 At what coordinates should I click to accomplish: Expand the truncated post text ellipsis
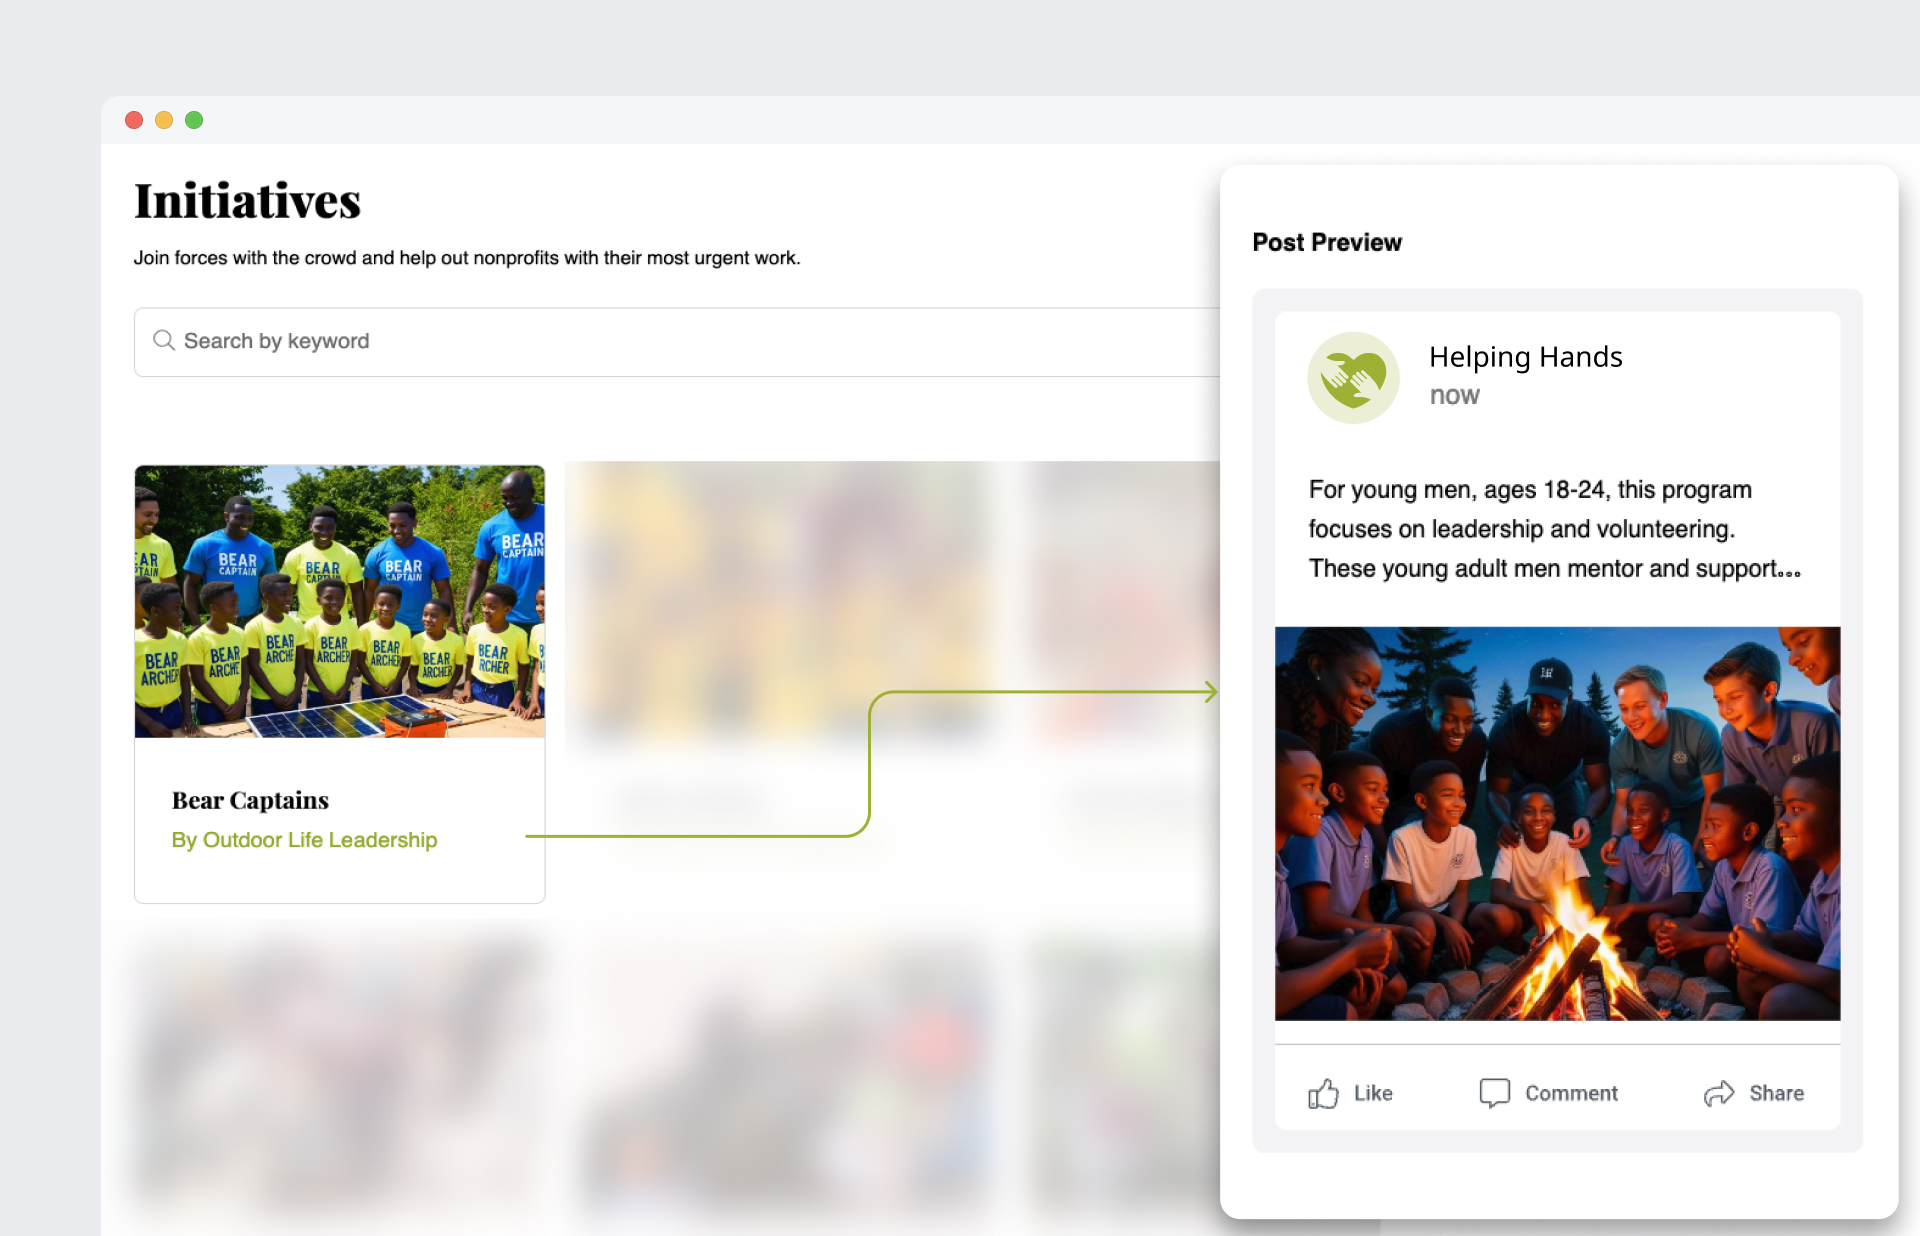point(1790,572)
